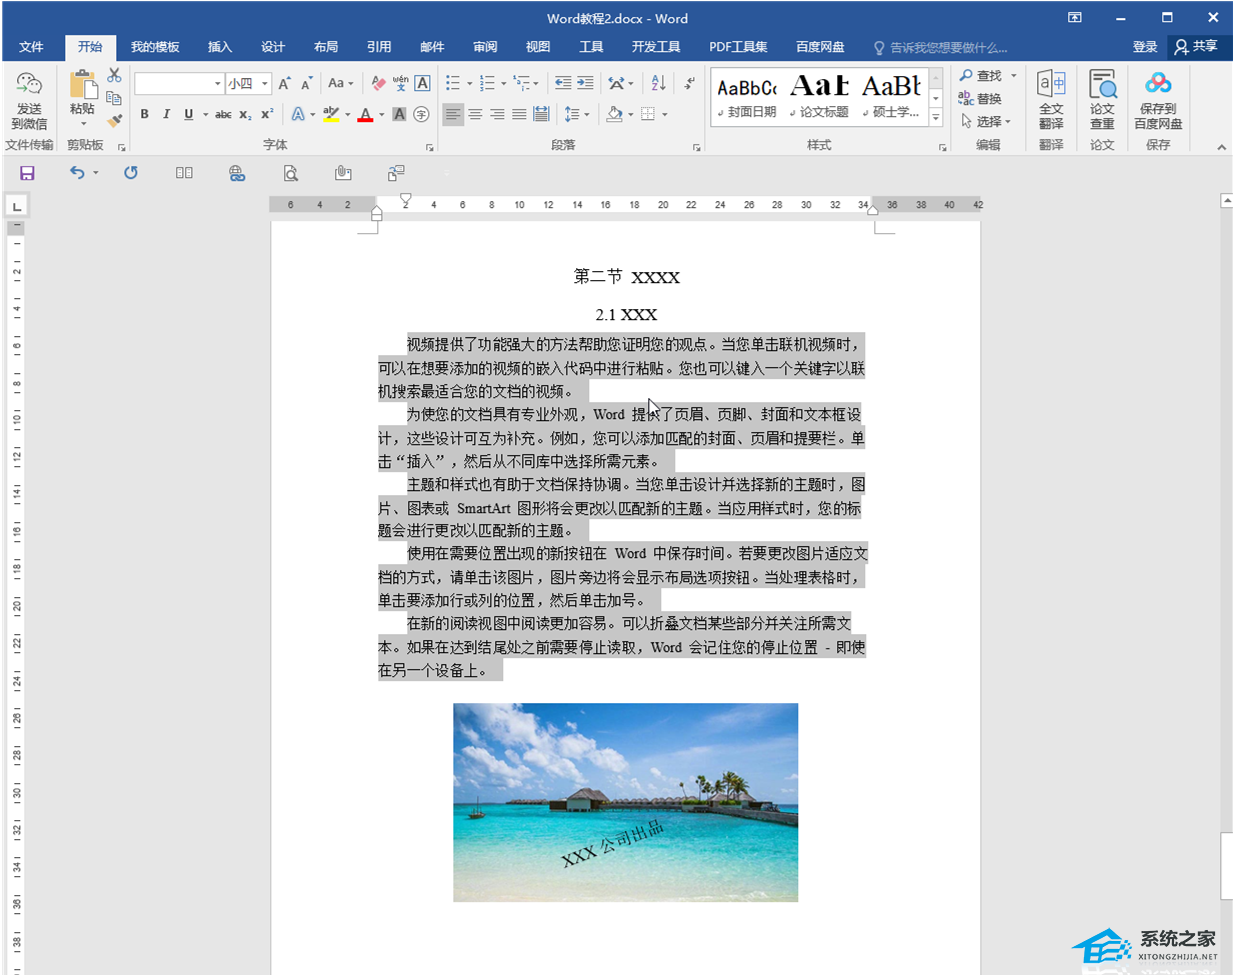Click the Cut scissors icon

coord(114,76)
